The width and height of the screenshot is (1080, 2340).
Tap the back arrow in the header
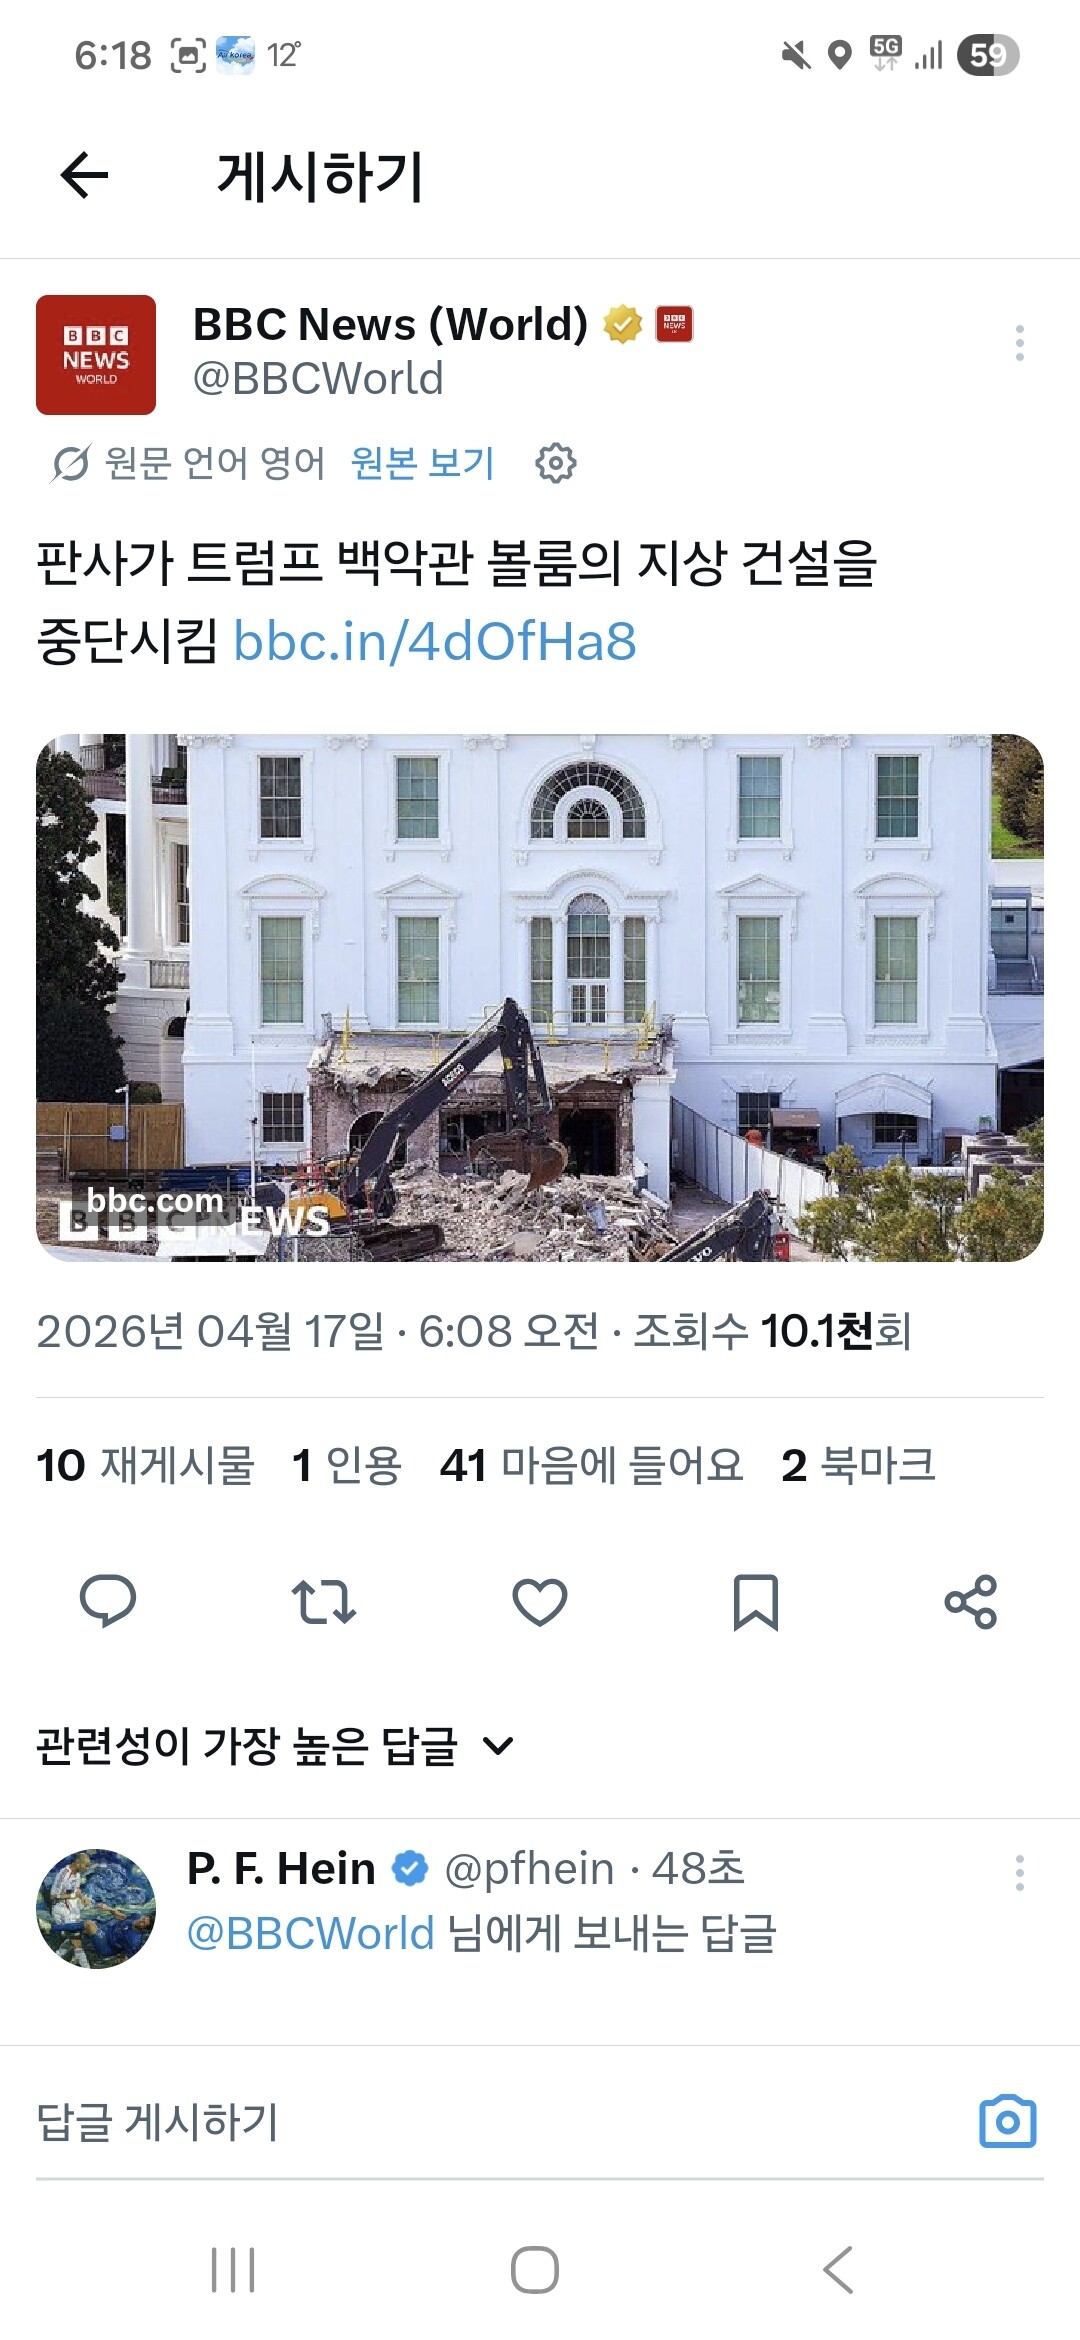tap(84, 176)
